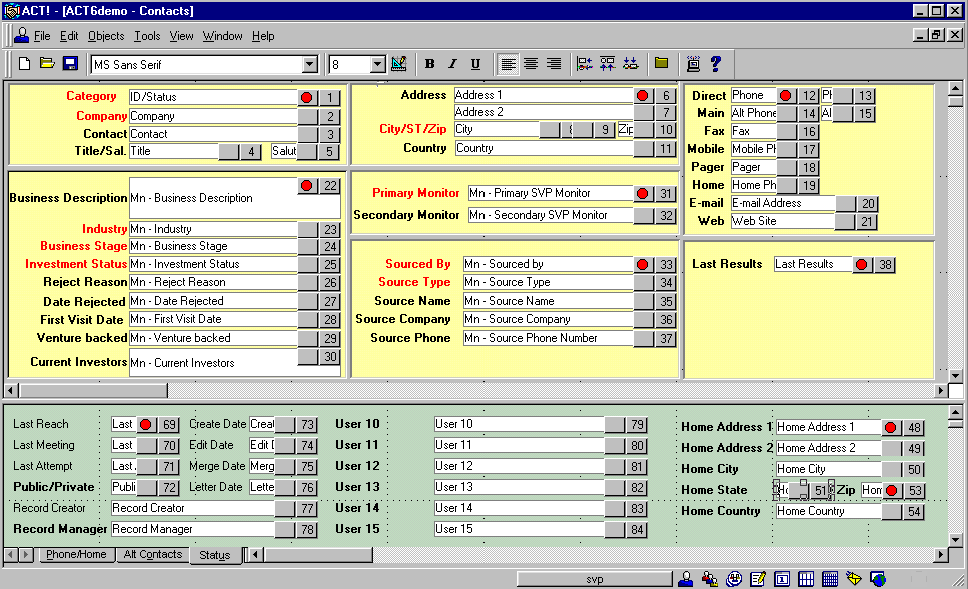Toggle red stop marker on Primary SVP Monitor
The image size is (968, 589).
click(x=643, y=194)
